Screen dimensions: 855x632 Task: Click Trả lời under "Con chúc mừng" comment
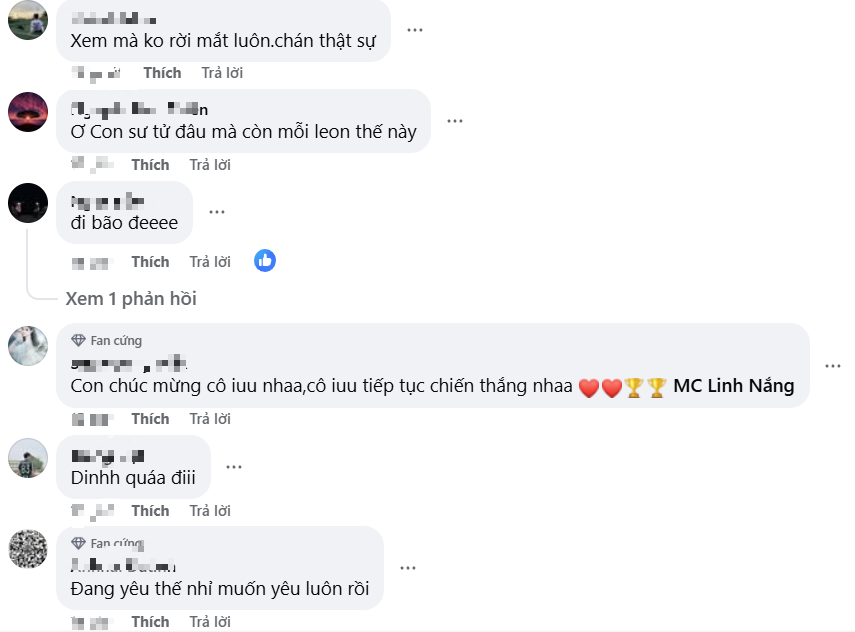coord(210,419)
